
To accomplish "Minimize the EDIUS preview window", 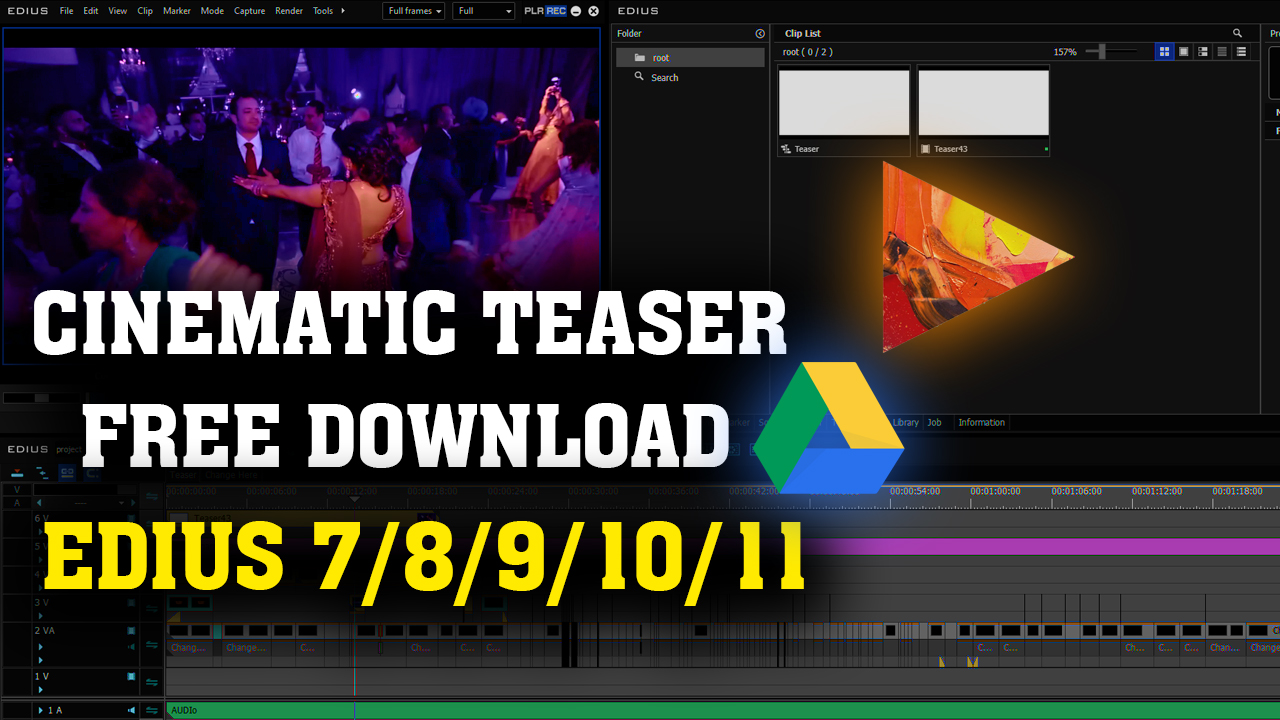I will 576,11.
